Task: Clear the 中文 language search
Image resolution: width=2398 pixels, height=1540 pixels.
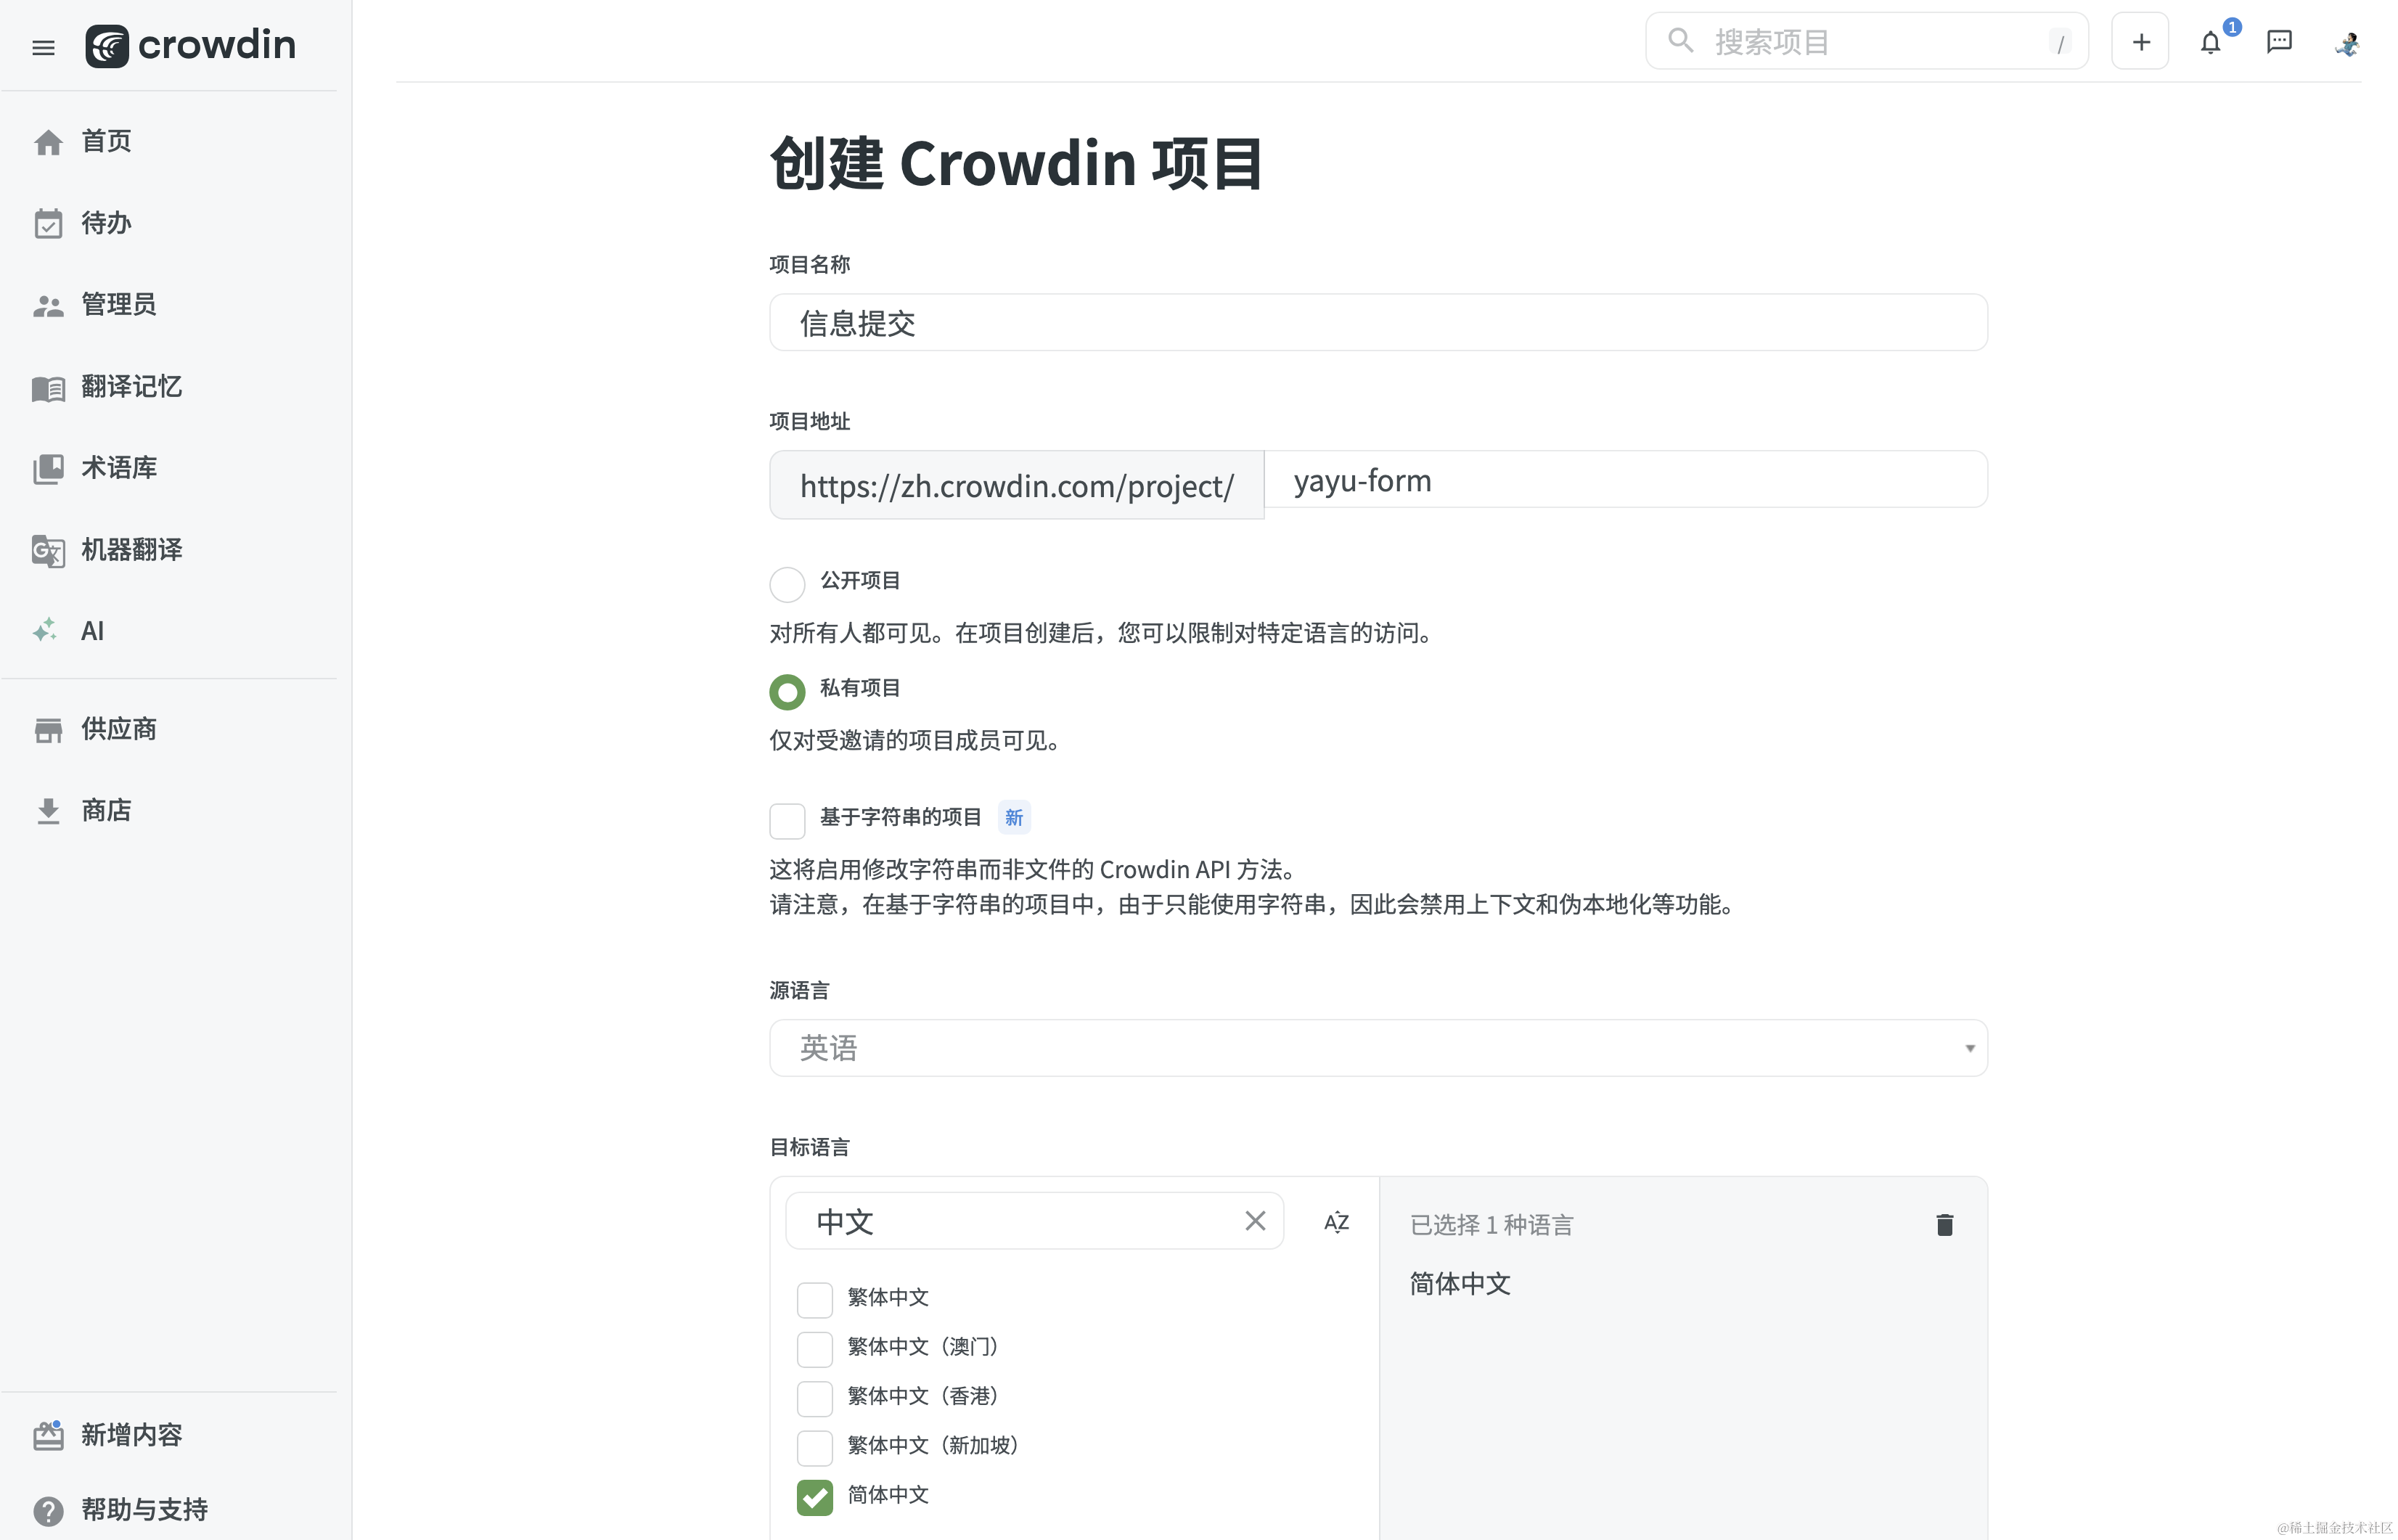Action: coord(1255,1221)
